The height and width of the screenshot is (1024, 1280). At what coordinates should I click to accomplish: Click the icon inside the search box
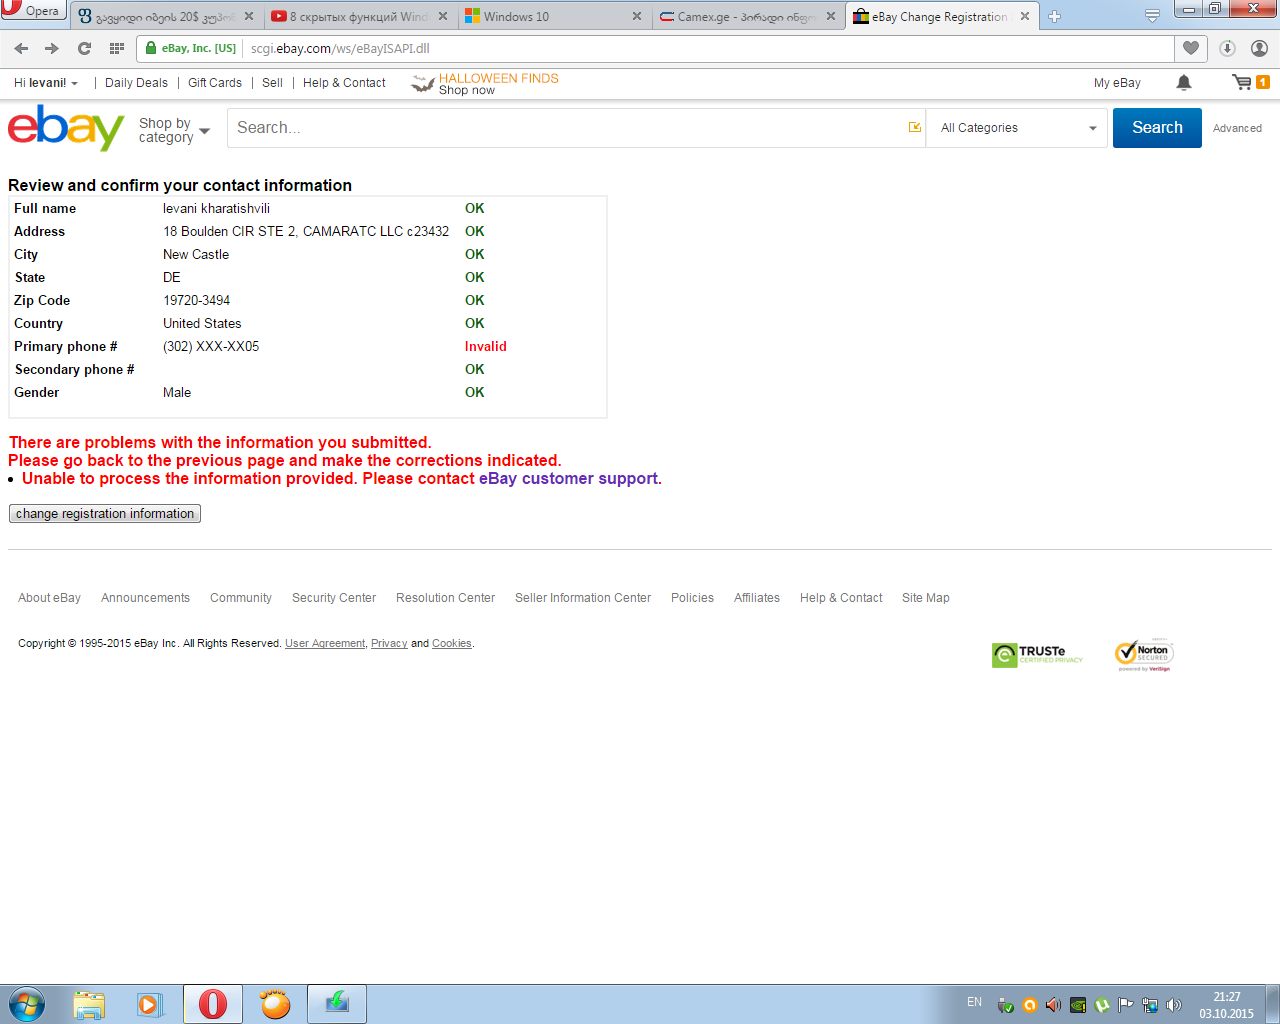914,127
